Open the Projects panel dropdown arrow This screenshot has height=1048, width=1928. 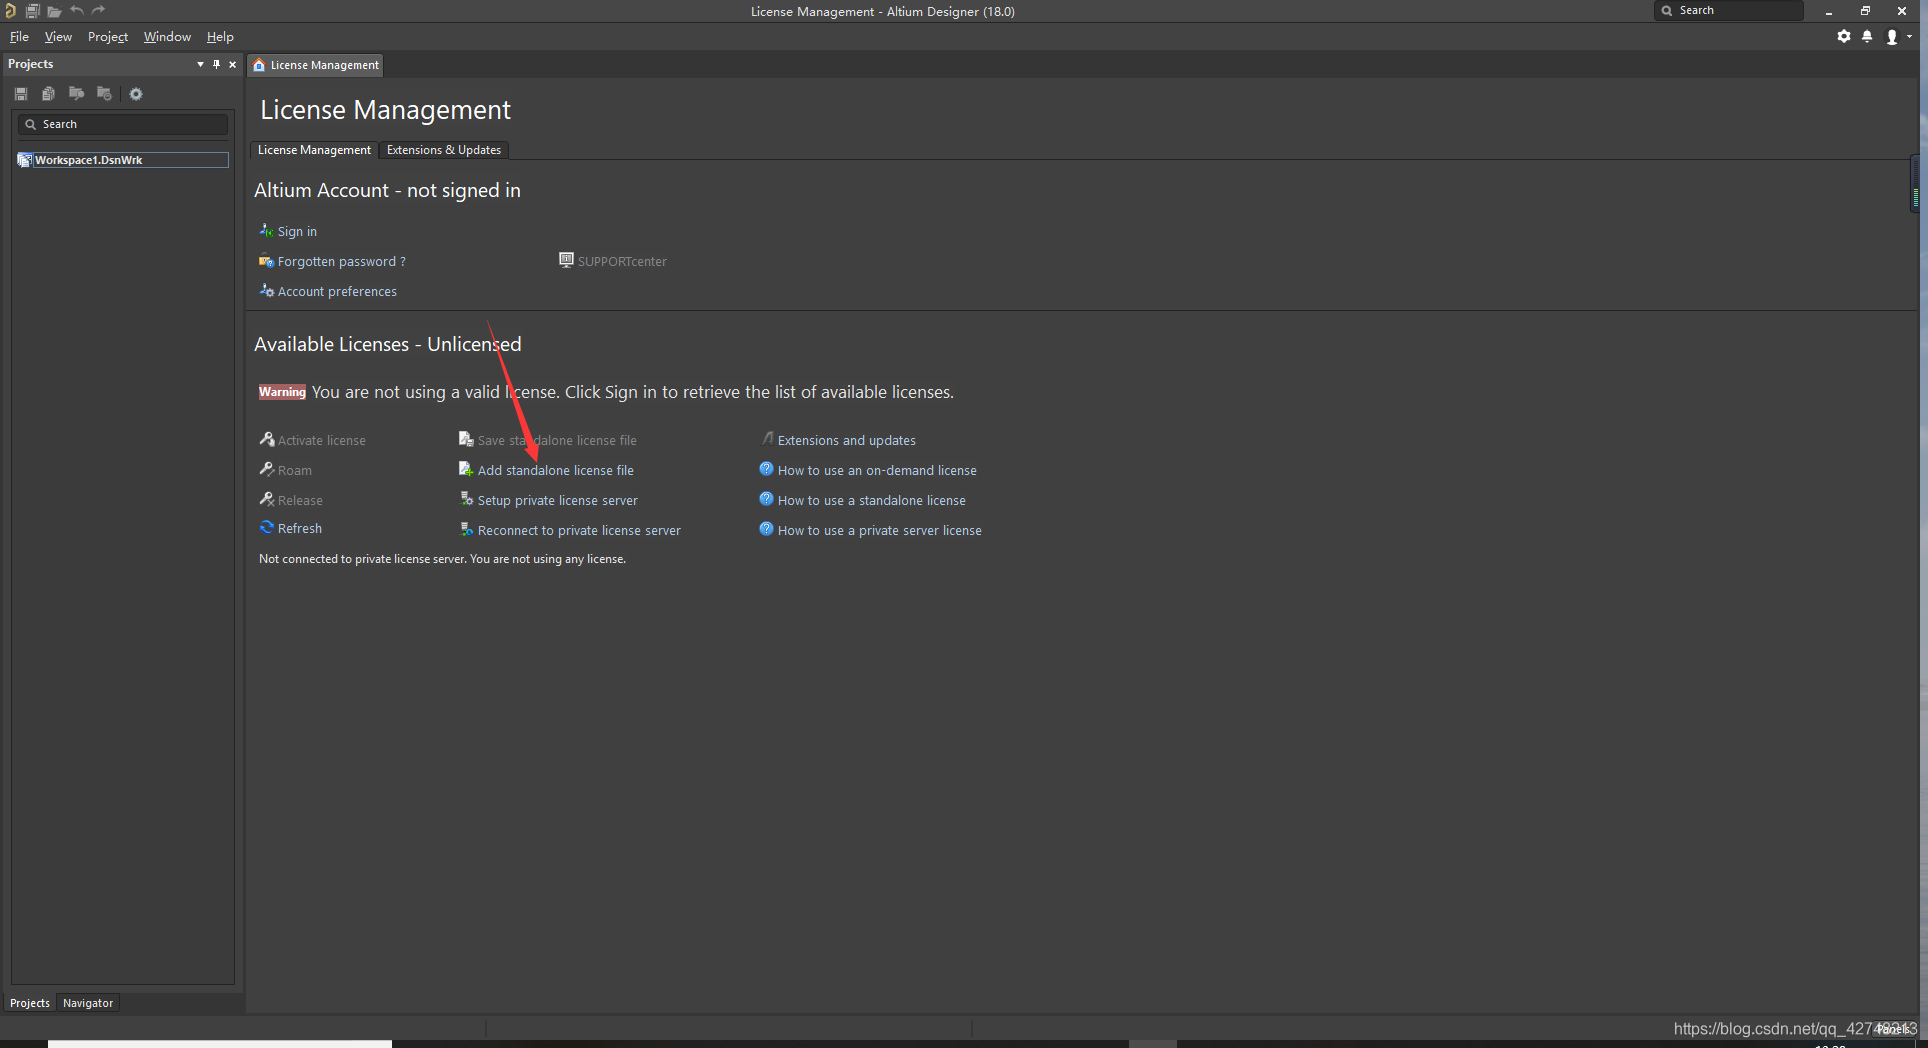[x=200, y=64]
